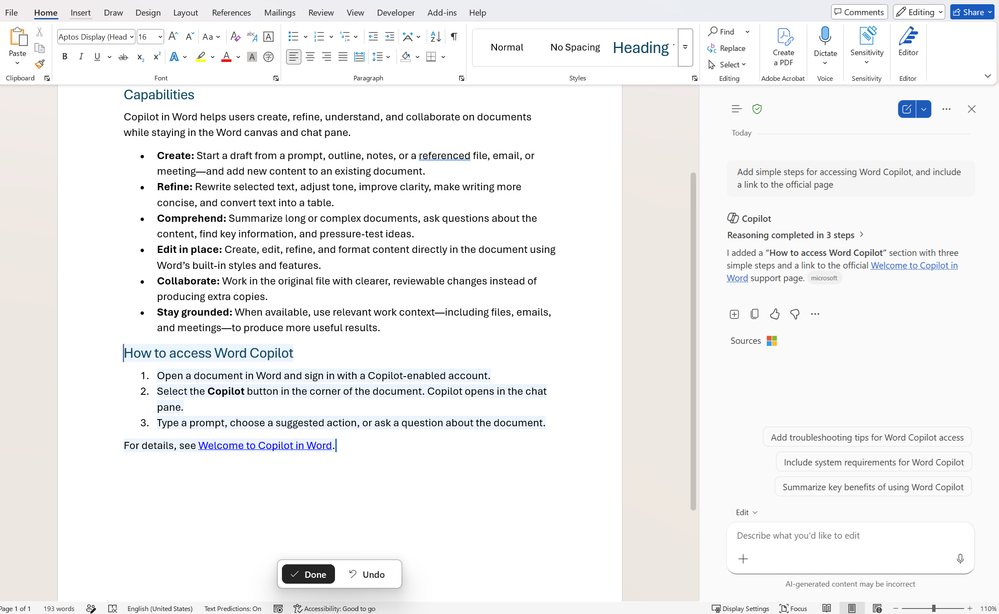Decrease paragraph indent
999x614 pixels.
pyautogui.click(x=373, y=37)
